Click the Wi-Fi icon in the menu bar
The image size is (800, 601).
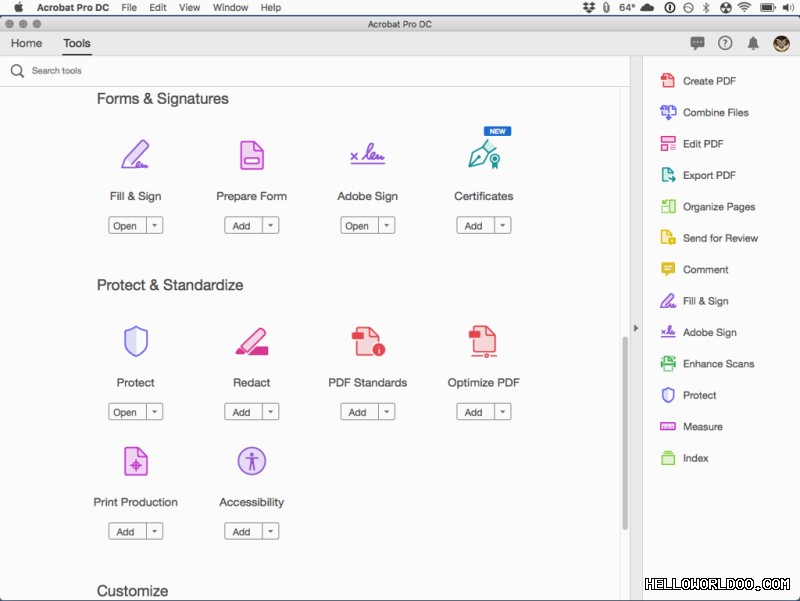tap(744, 8)
